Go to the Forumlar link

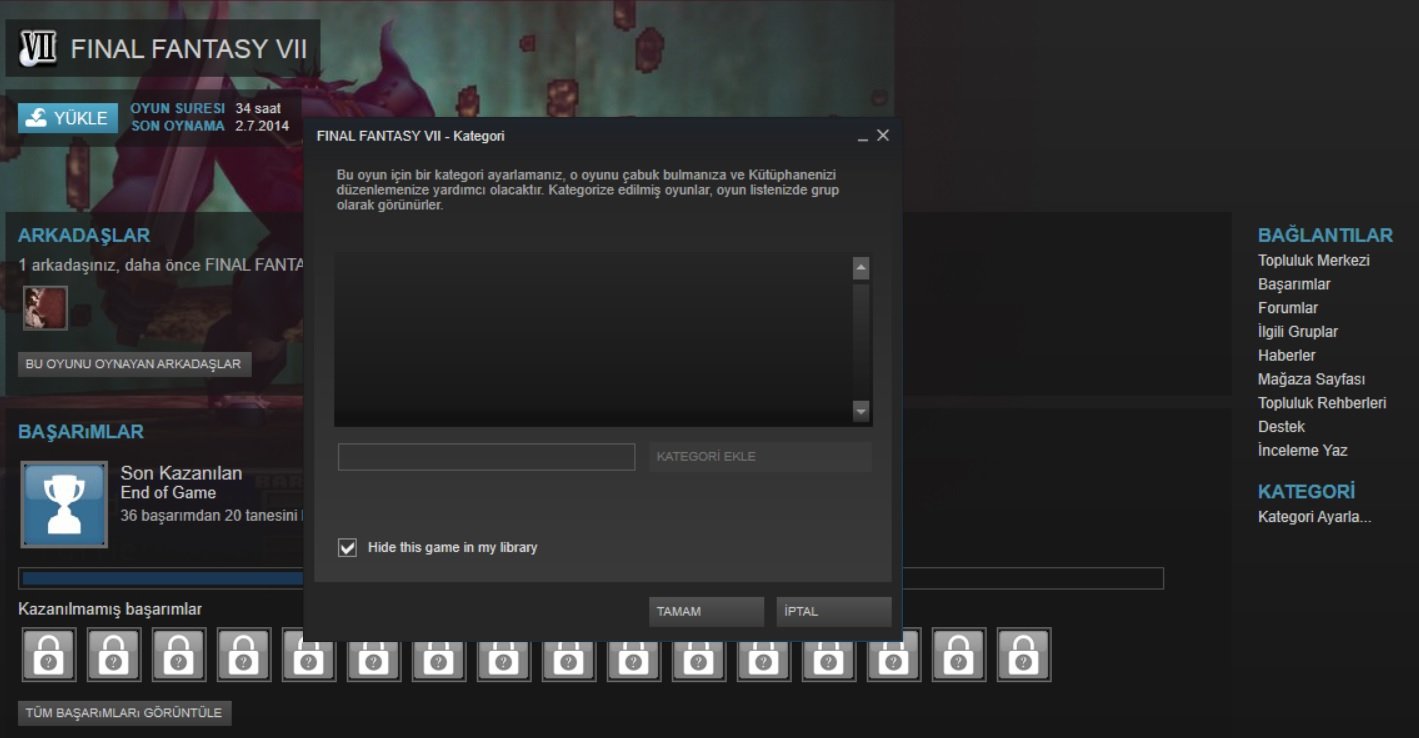tap(1288, 308)
